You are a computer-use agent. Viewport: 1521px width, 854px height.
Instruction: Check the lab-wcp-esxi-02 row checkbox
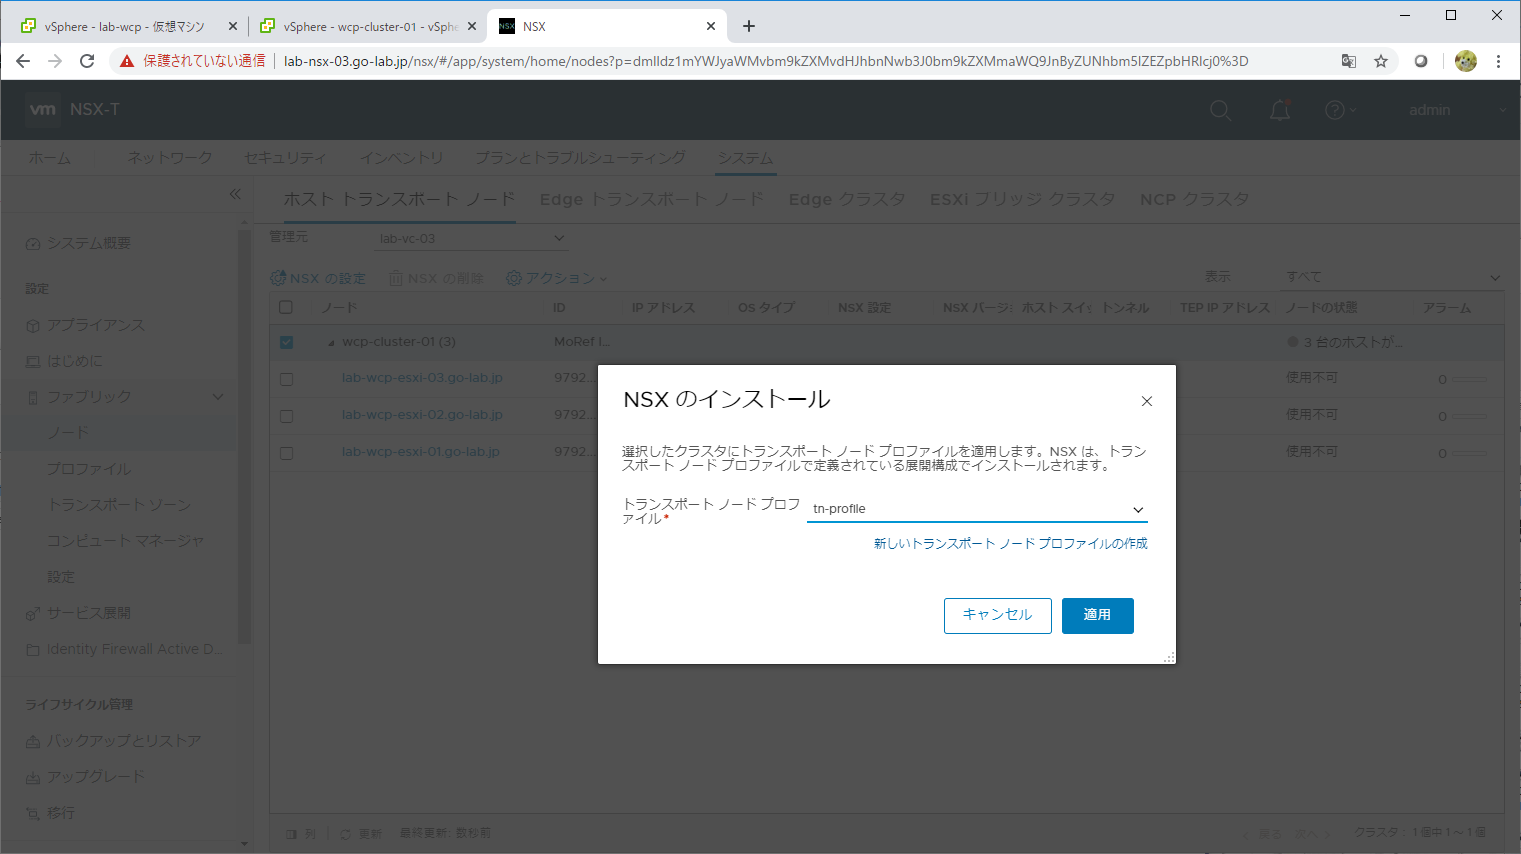tap(287, 416)
